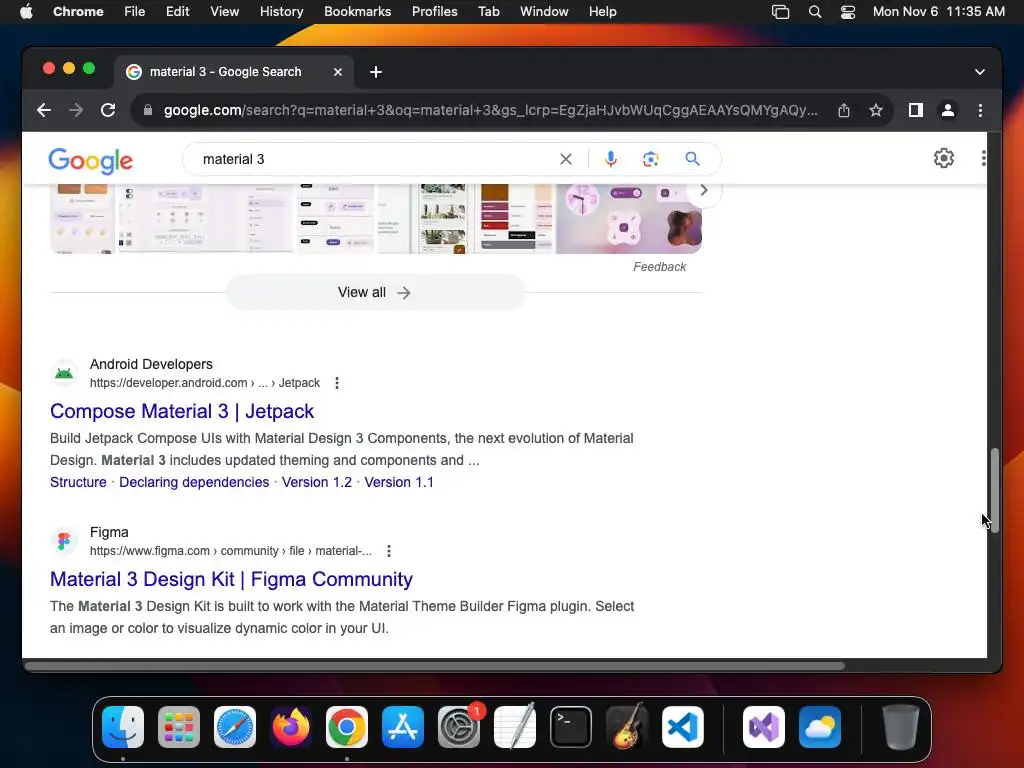
Task: Open more options for the Figma result
Action: point(389,551)
